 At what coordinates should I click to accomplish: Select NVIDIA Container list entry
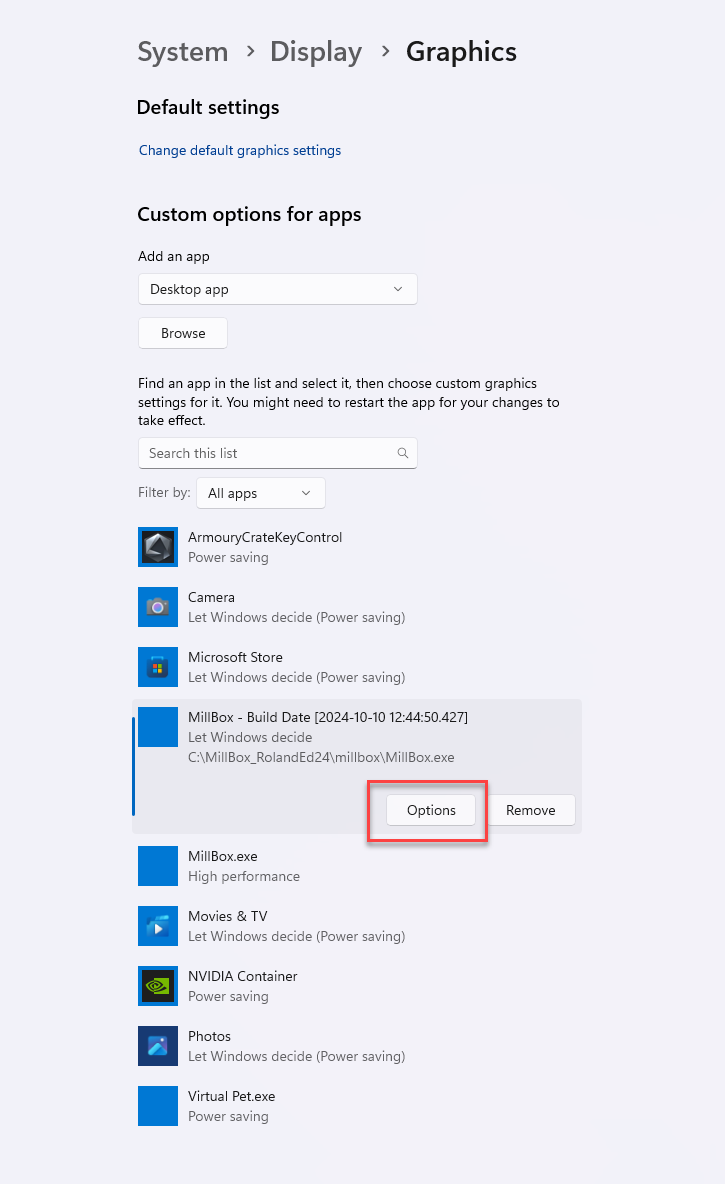(356, 986)
